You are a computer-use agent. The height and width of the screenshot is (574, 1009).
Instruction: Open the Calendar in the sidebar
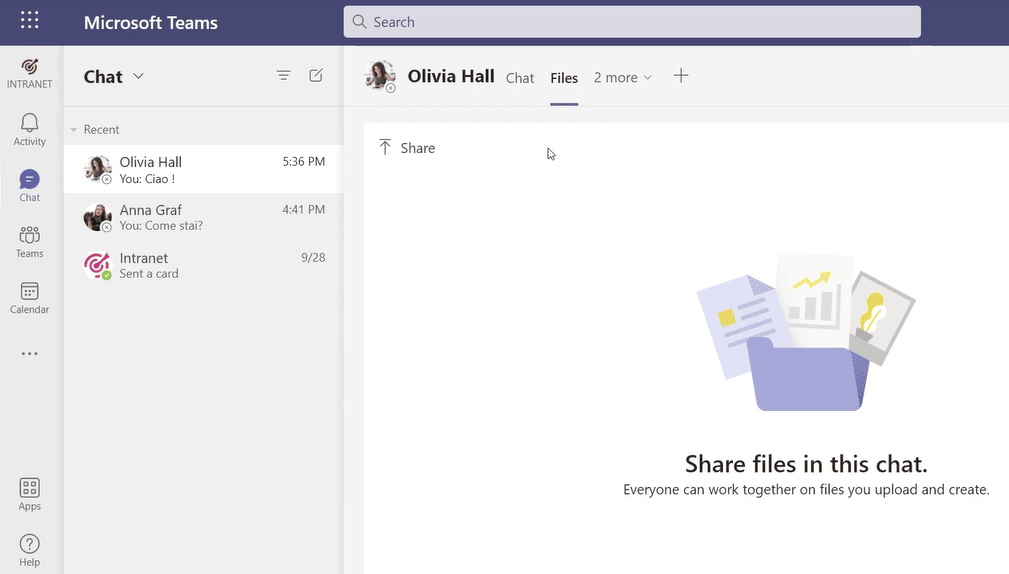click(30, 297)
